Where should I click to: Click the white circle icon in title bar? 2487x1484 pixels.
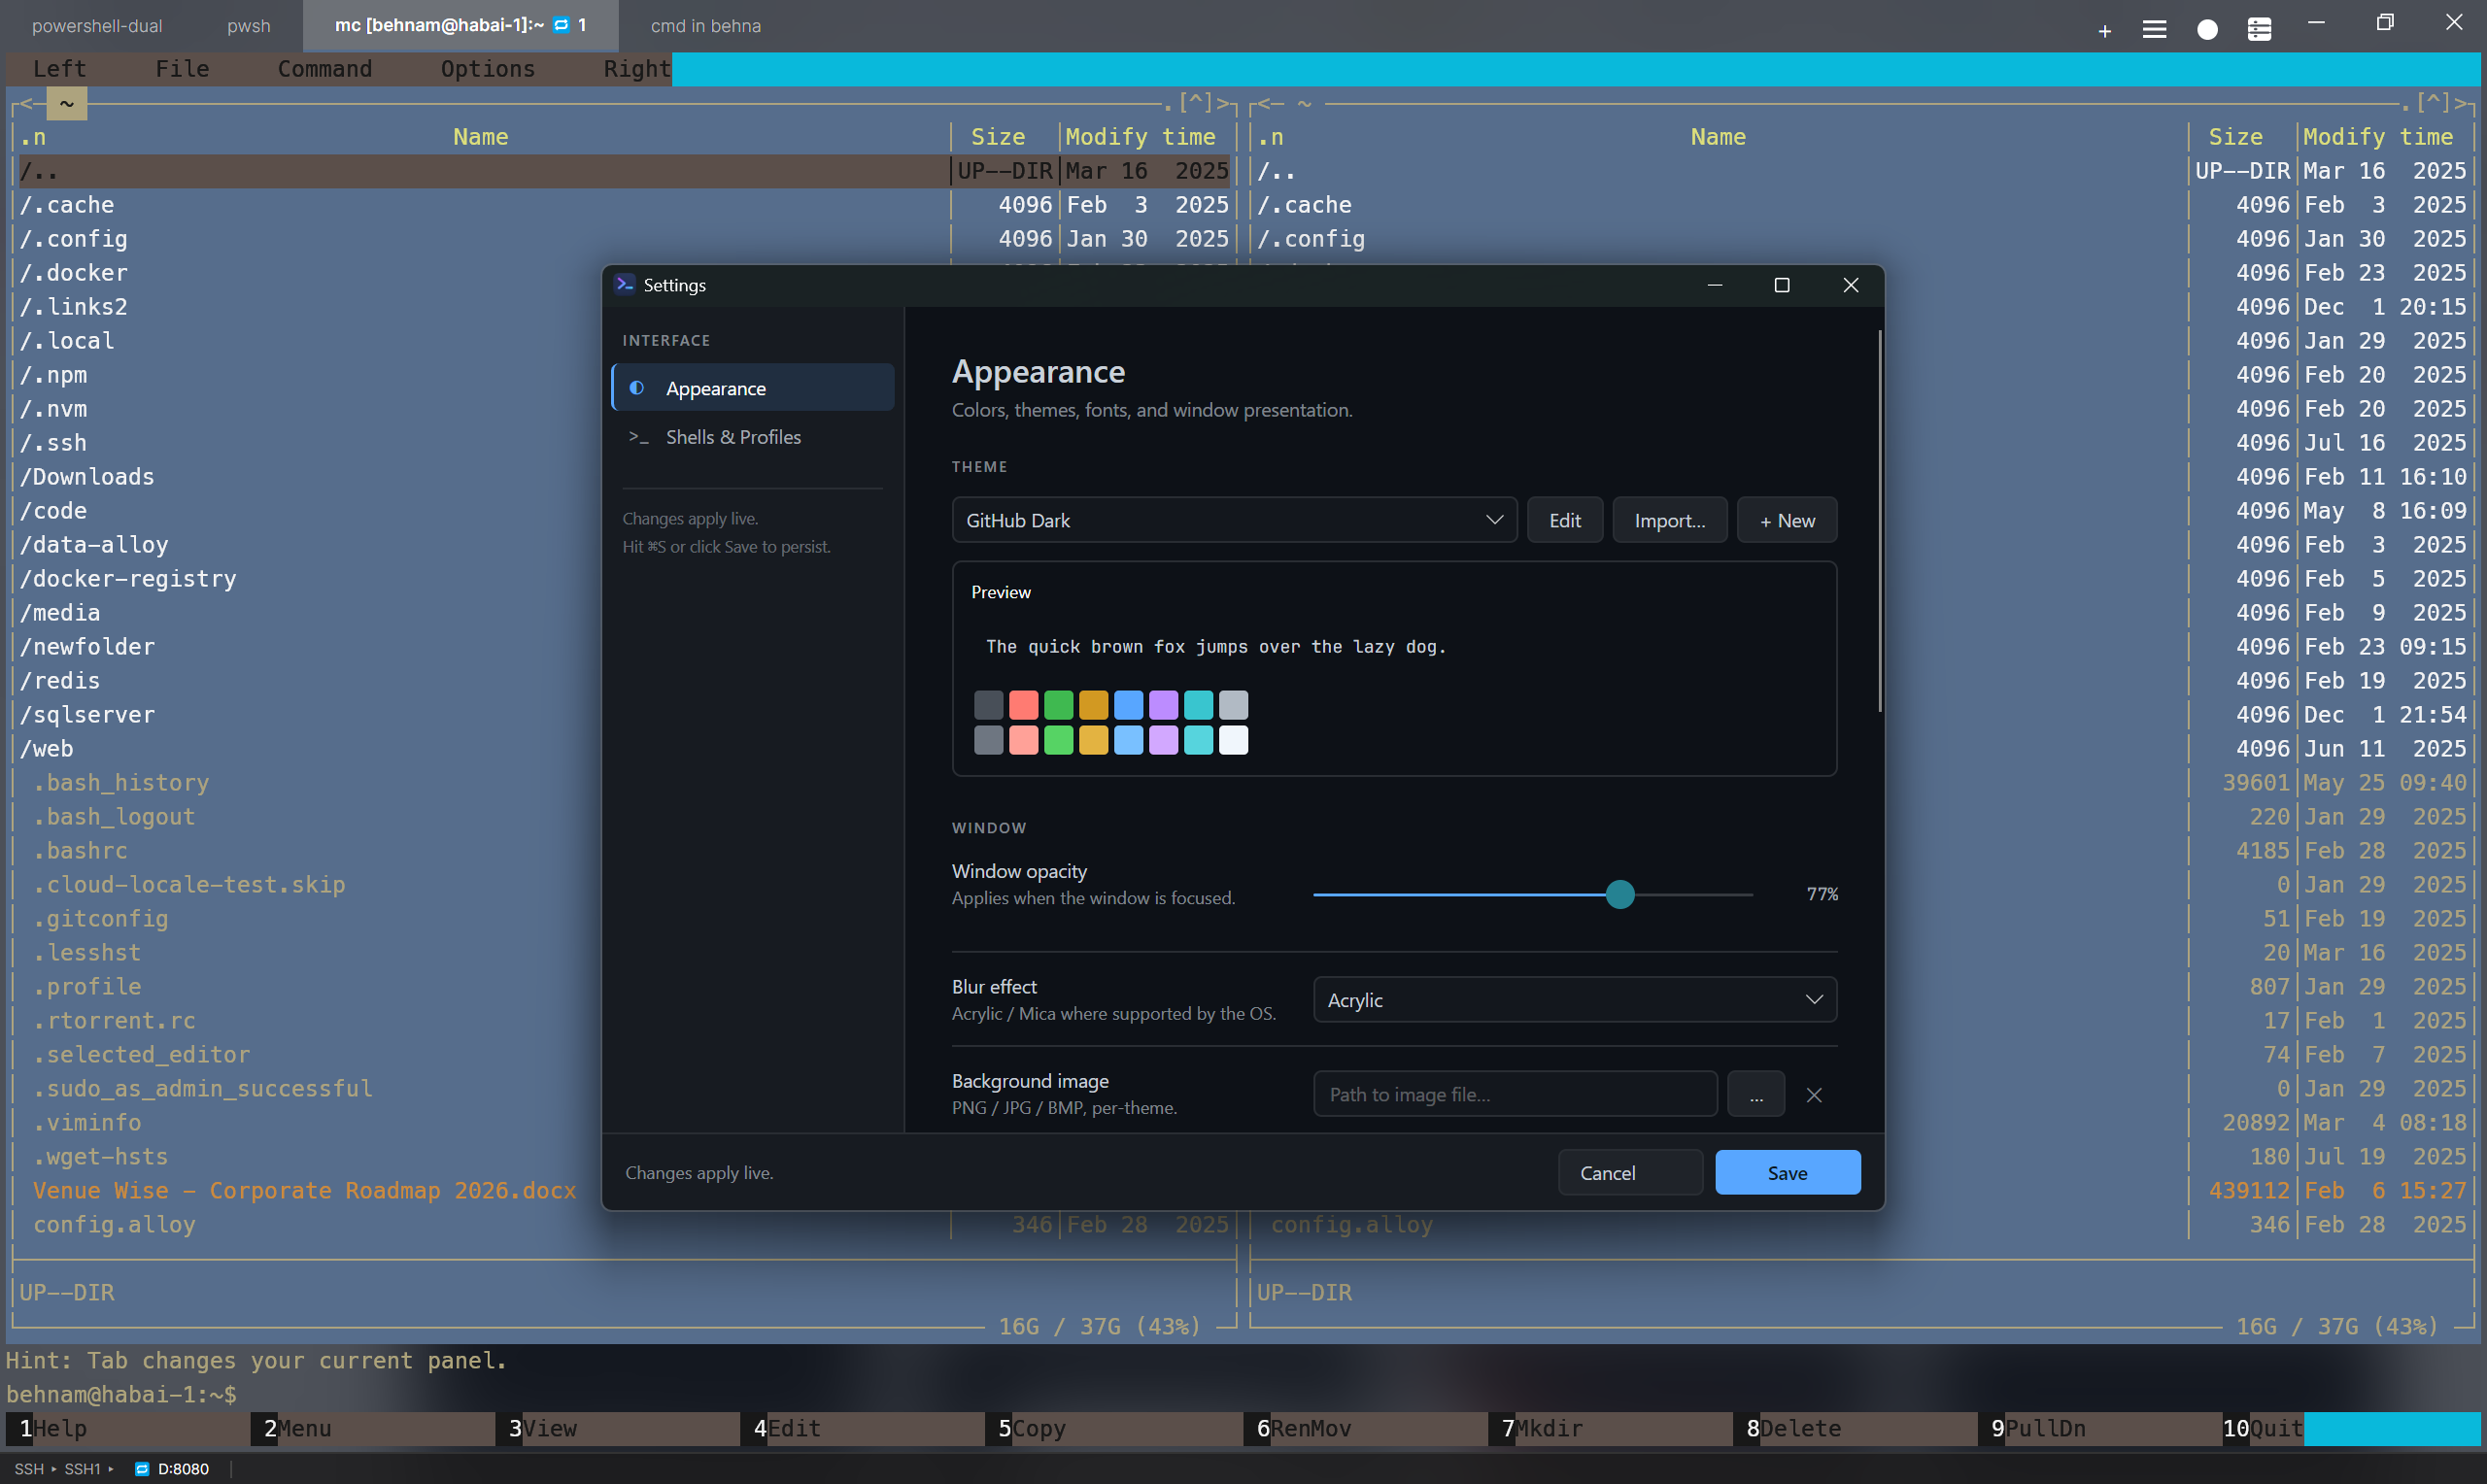[2207, 30]
